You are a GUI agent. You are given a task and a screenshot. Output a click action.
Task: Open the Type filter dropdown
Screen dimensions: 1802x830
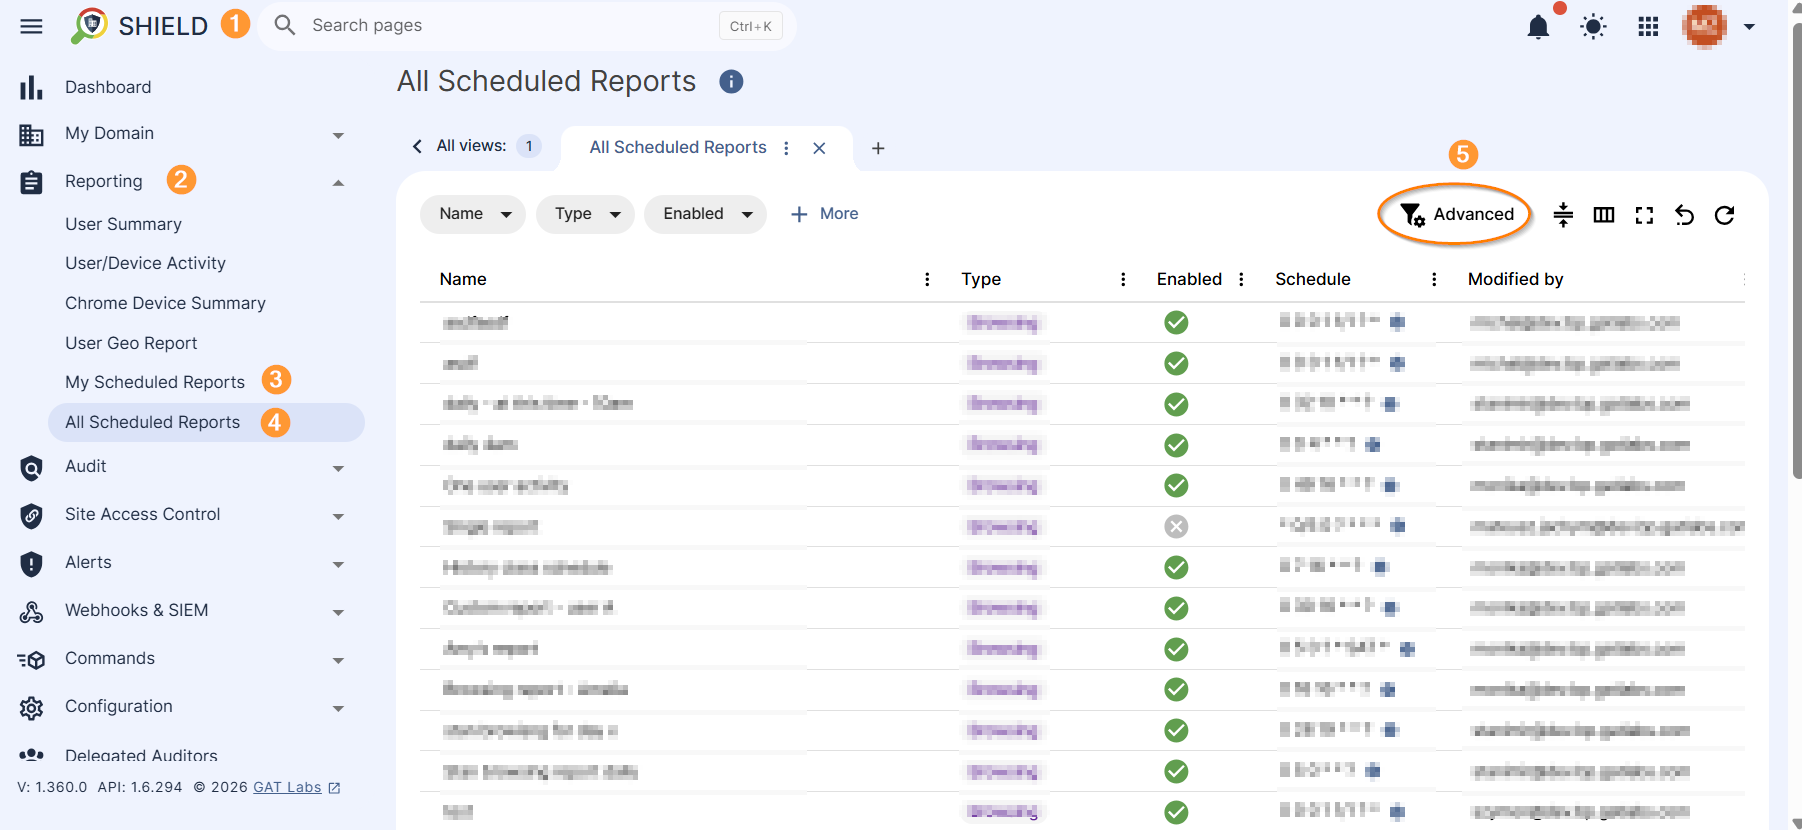tap(585, 214)
